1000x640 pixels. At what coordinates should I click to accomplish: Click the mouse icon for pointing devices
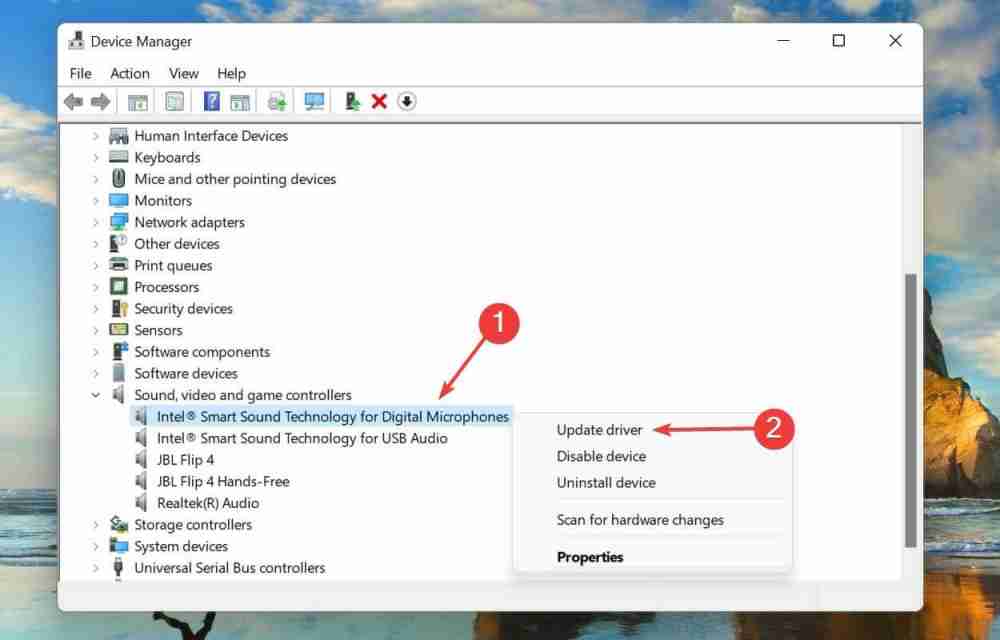(x=119, y=178)
